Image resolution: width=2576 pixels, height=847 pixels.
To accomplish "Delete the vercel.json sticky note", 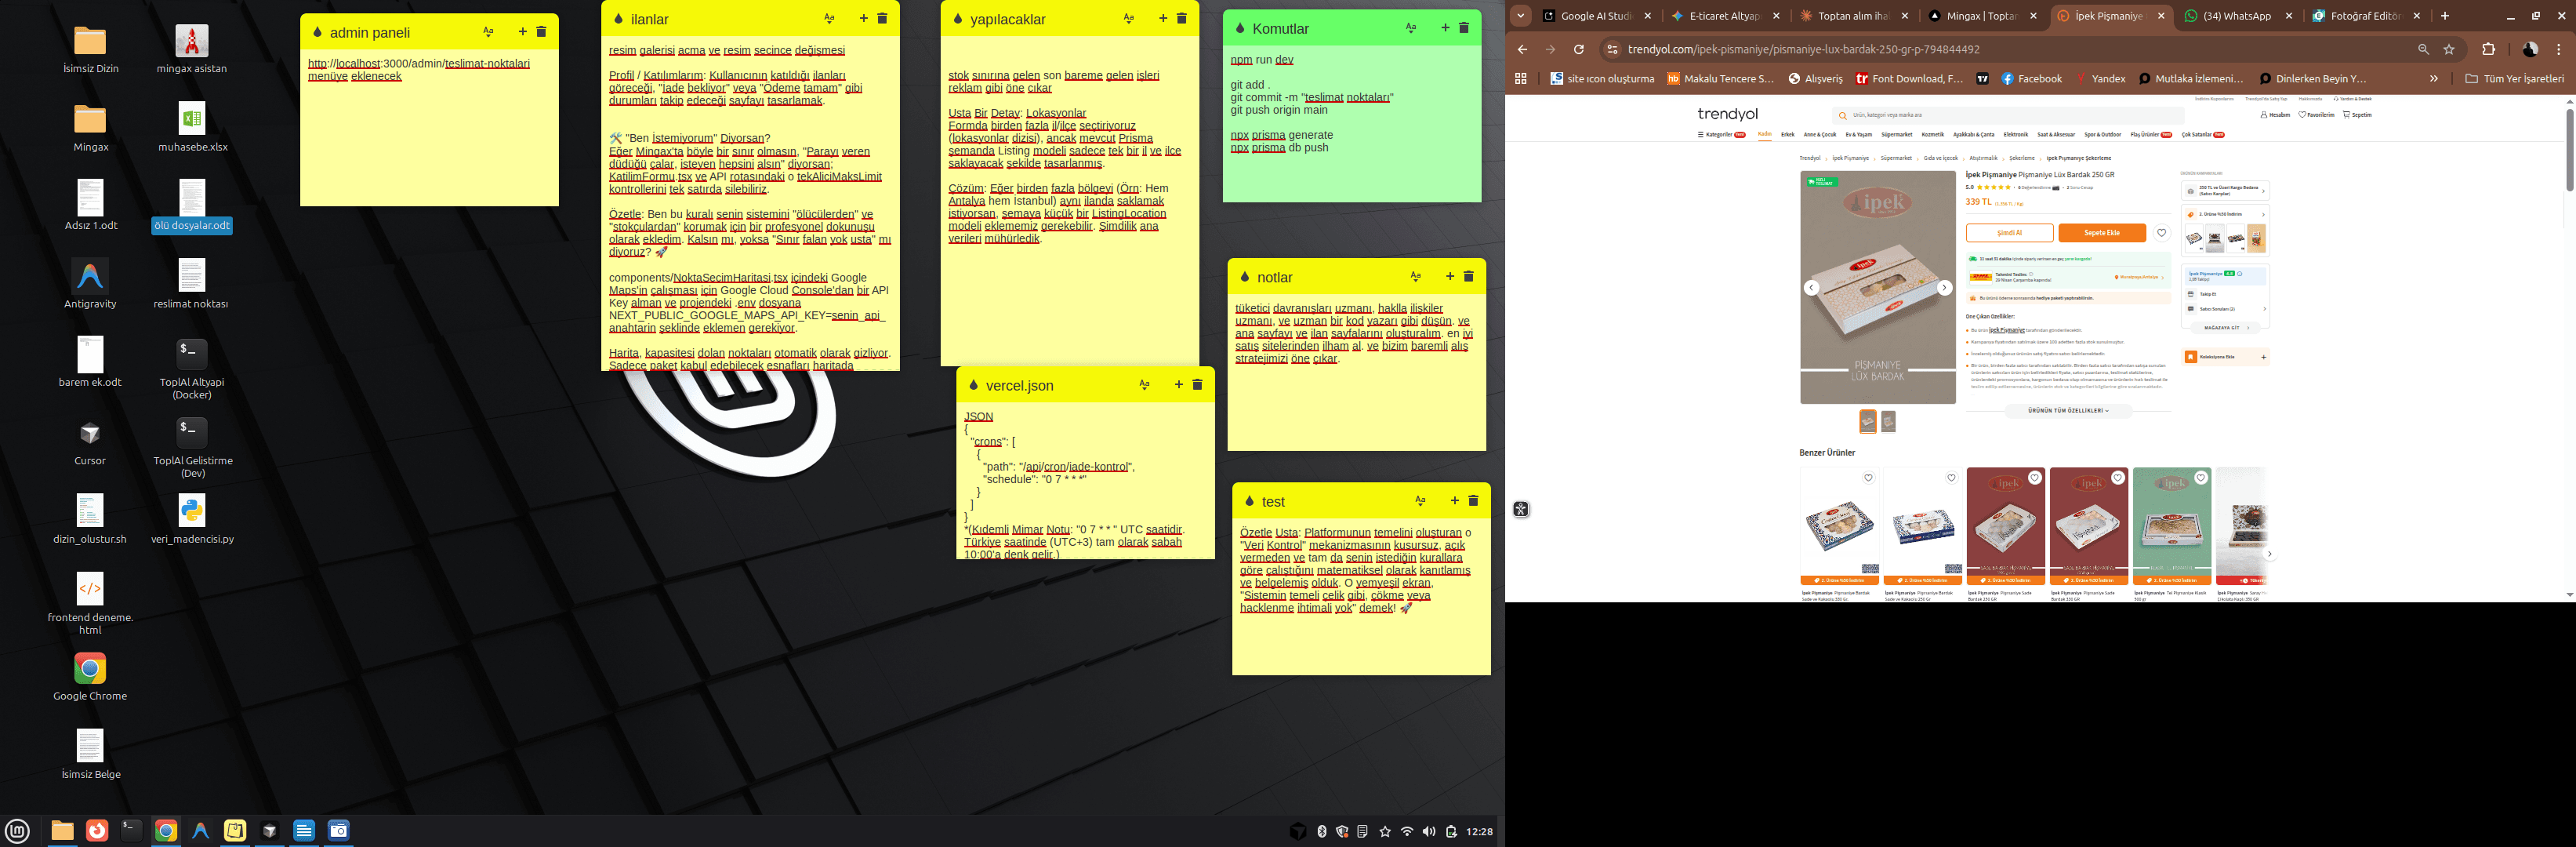I will coord(1197,384).
